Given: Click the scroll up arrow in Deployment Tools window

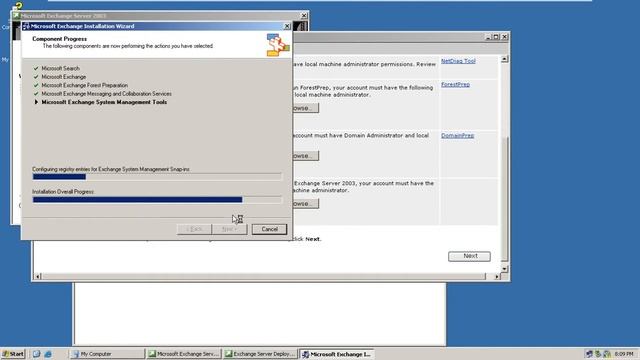Looking at the screenshot, I should [x=504, y=59].
